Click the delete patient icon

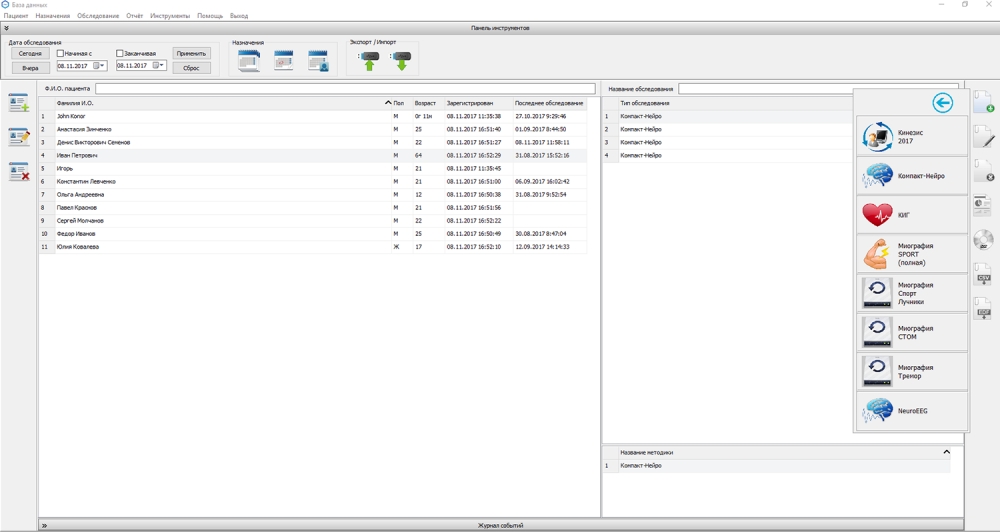pos(18,172)
